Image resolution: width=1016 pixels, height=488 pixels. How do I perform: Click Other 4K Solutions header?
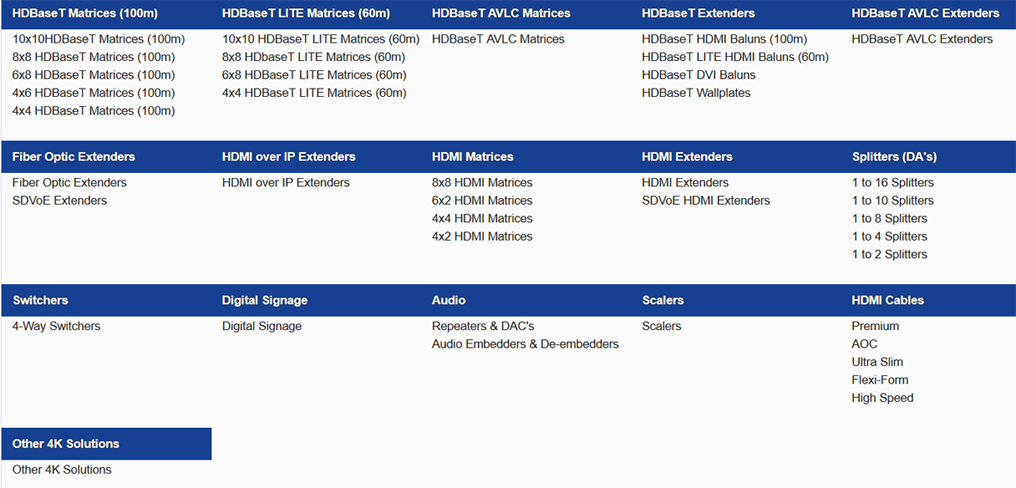tap(65, 444)
